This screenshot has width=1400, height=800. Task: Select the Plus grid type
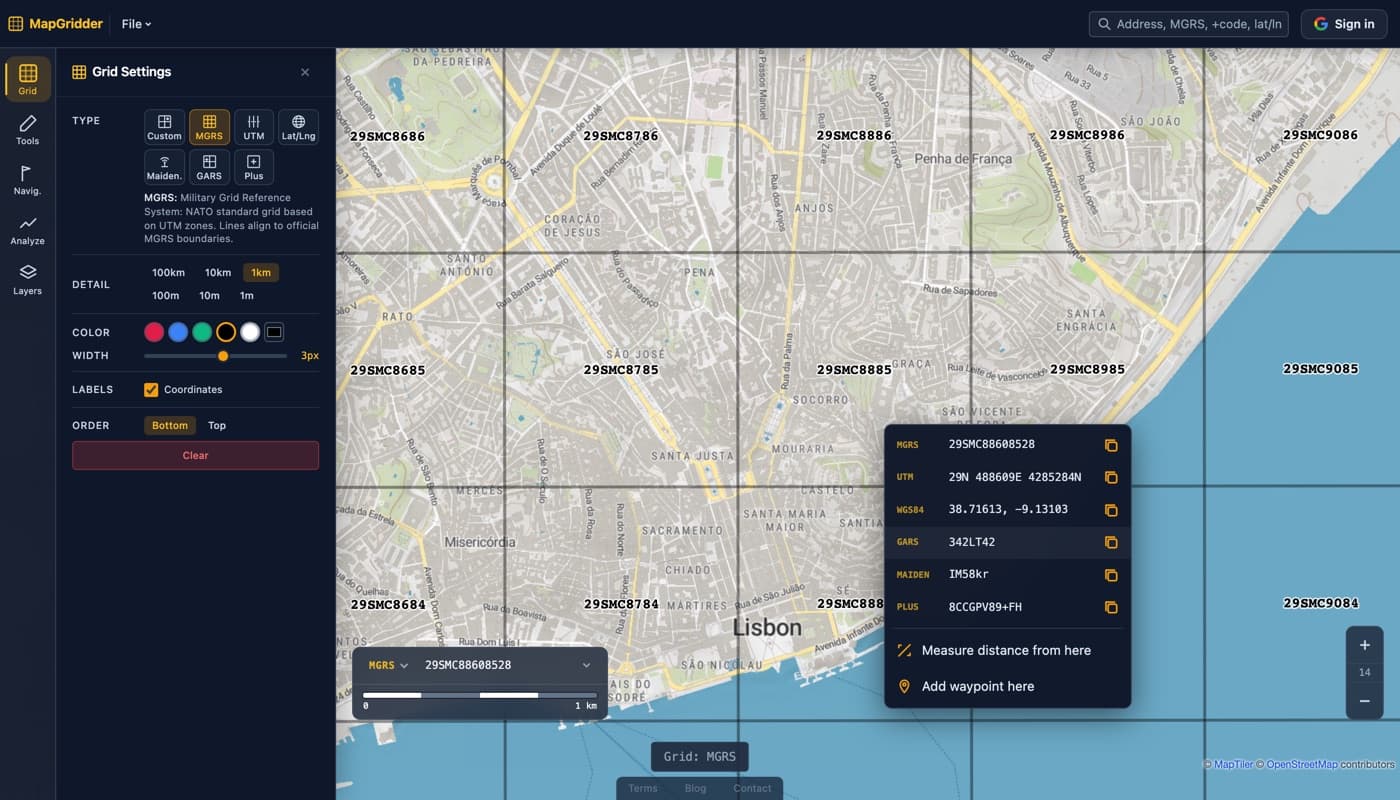254,167
